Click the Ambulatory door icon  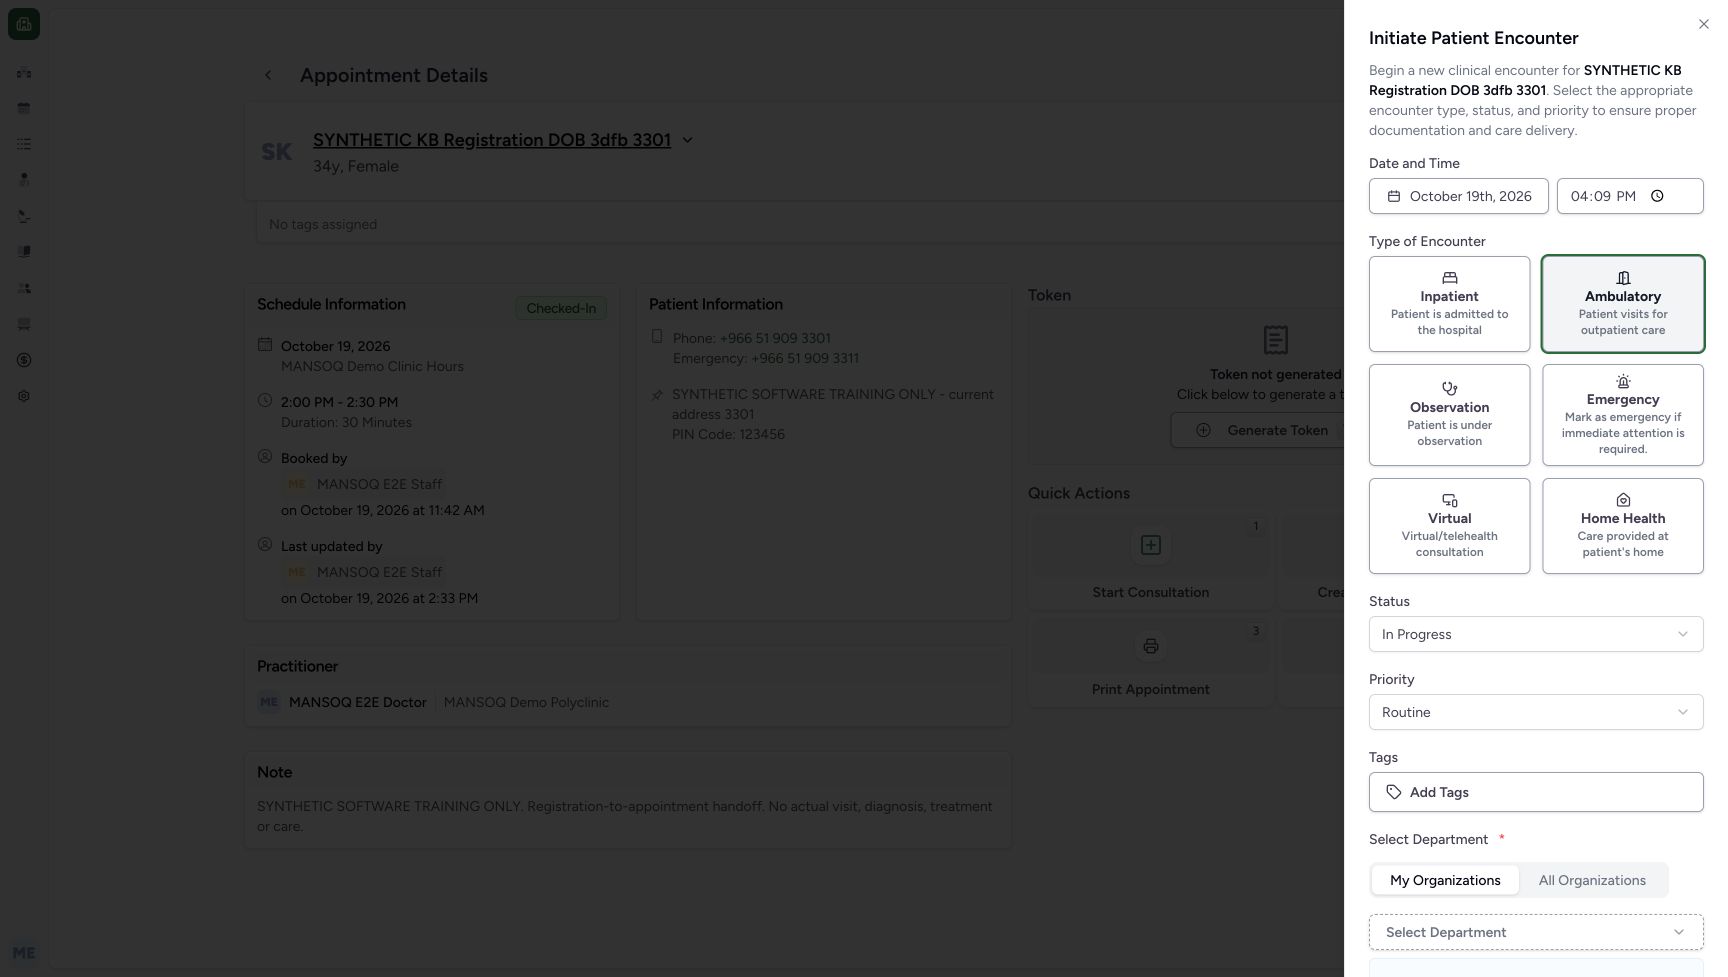tap(1623, 278)
